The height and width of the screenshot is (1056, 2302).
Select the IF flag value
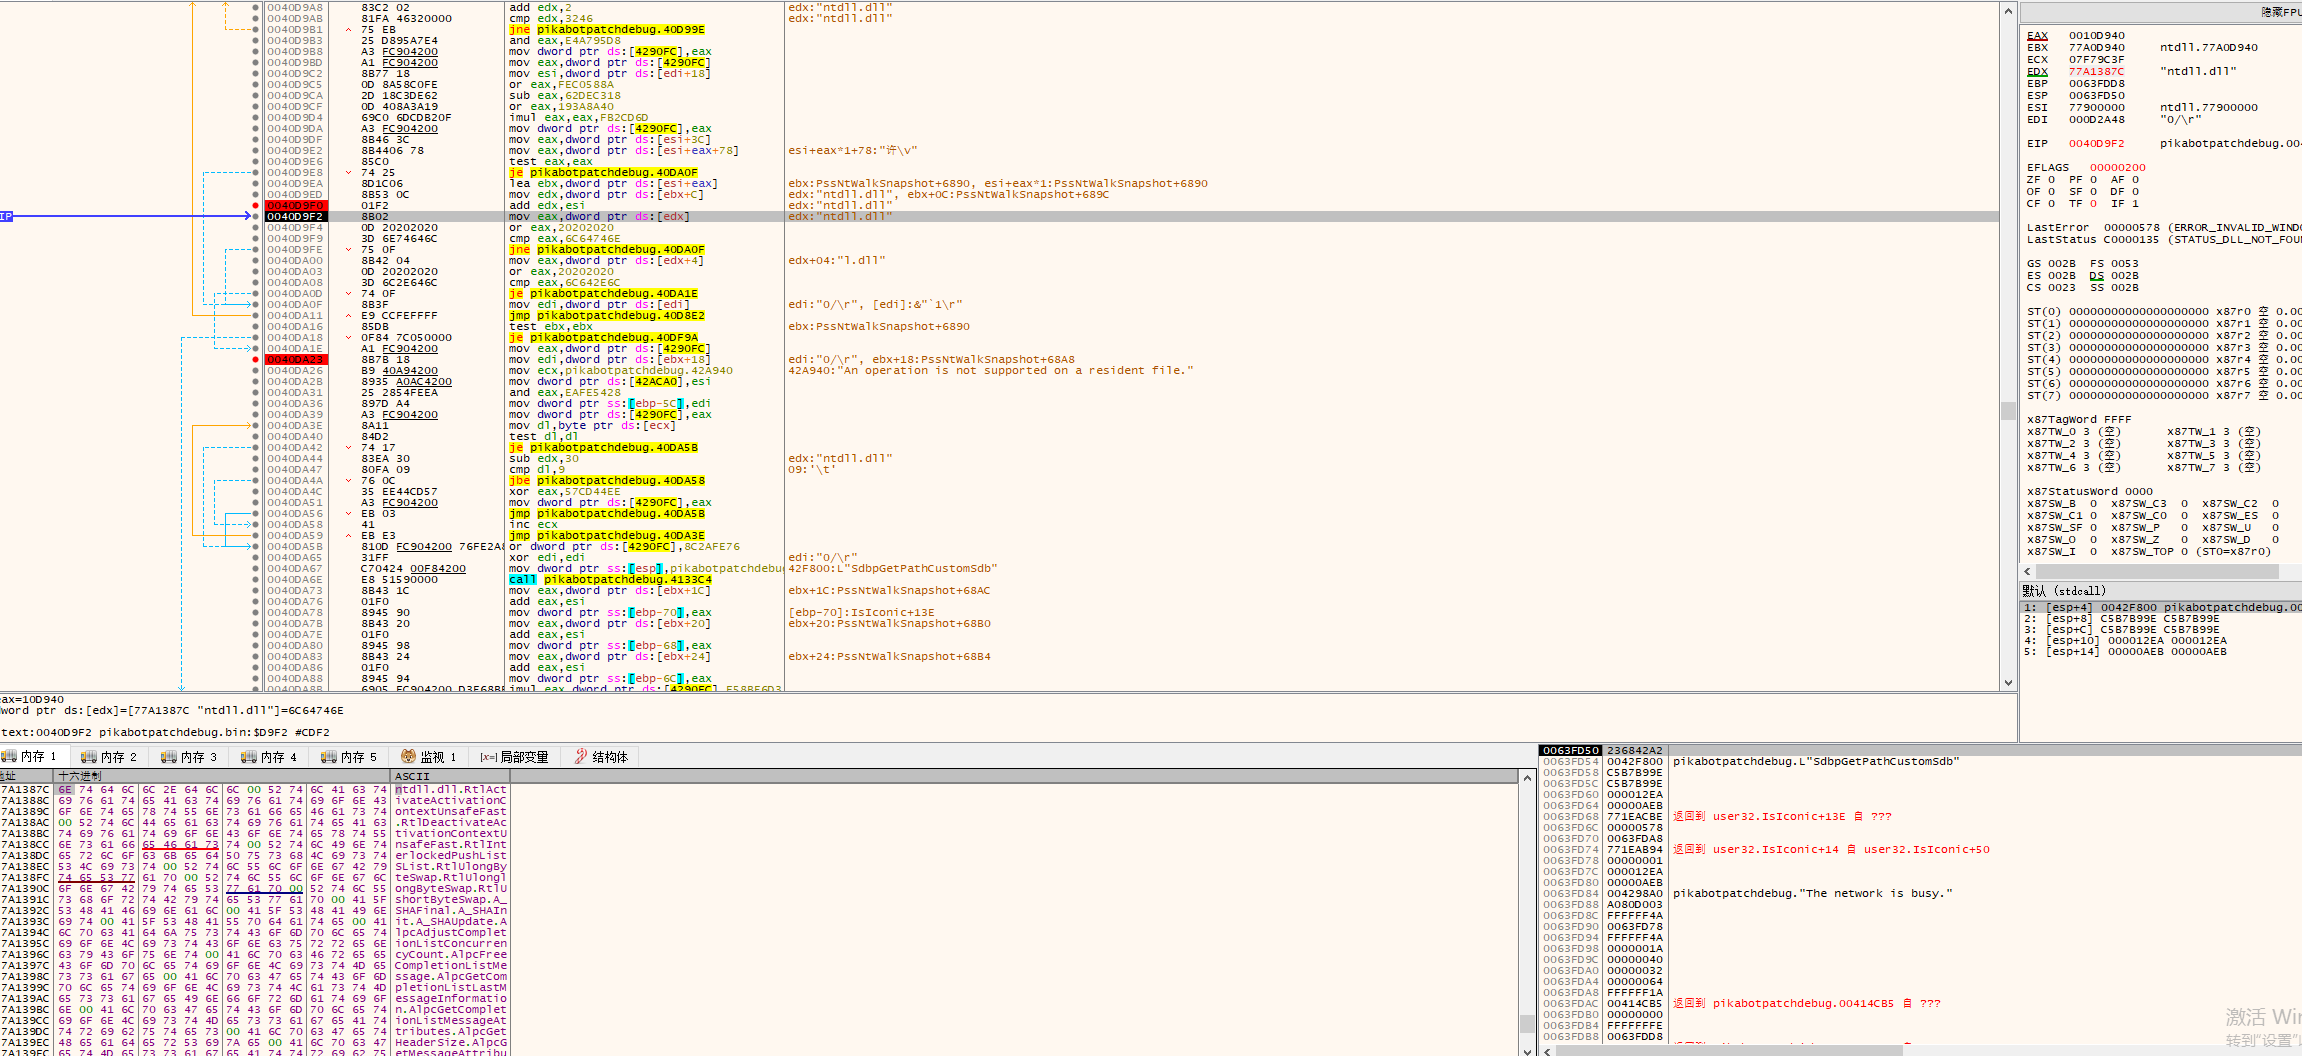click(2135, 203)
